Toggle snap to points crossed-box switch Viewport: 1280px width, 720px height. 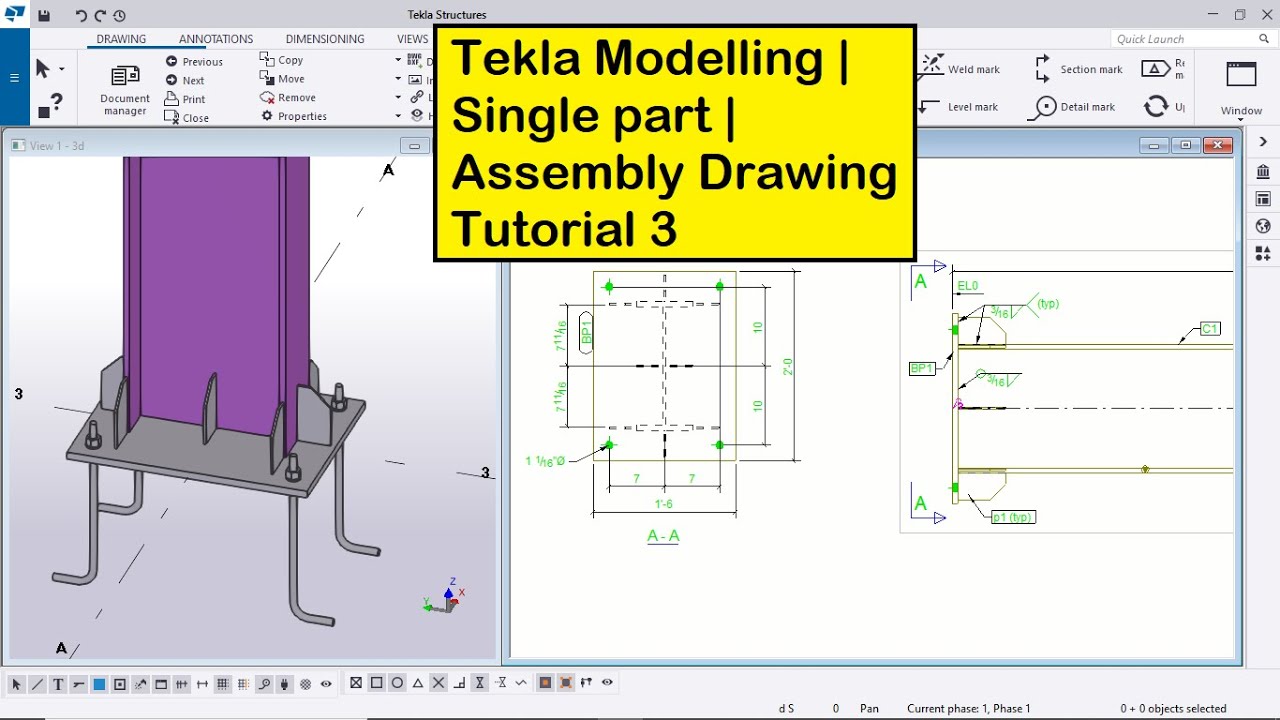click(356, 683)
